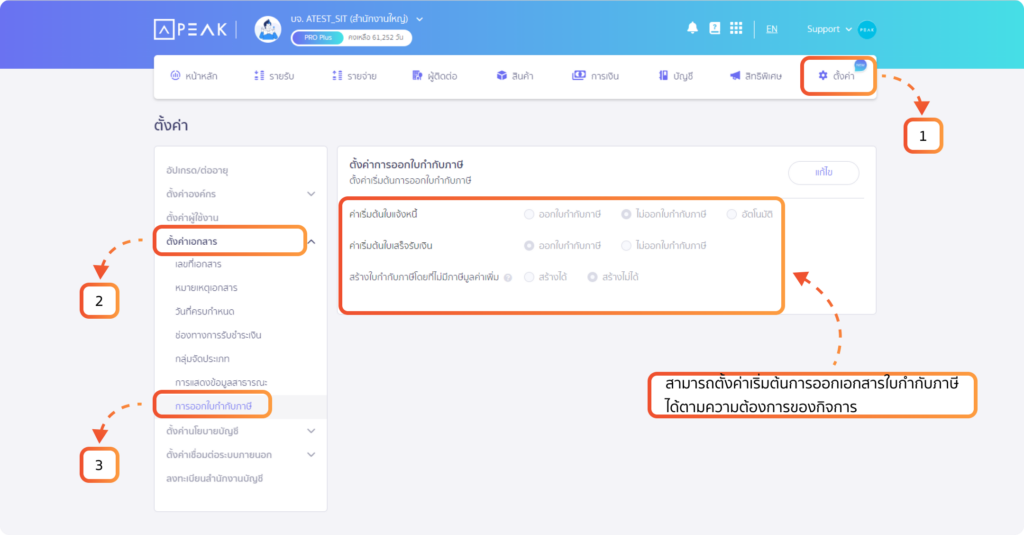The width and height of the screenshot is (1024, 535).
Task: Click the สินค้า product box icon
Action: coord(502,76)
